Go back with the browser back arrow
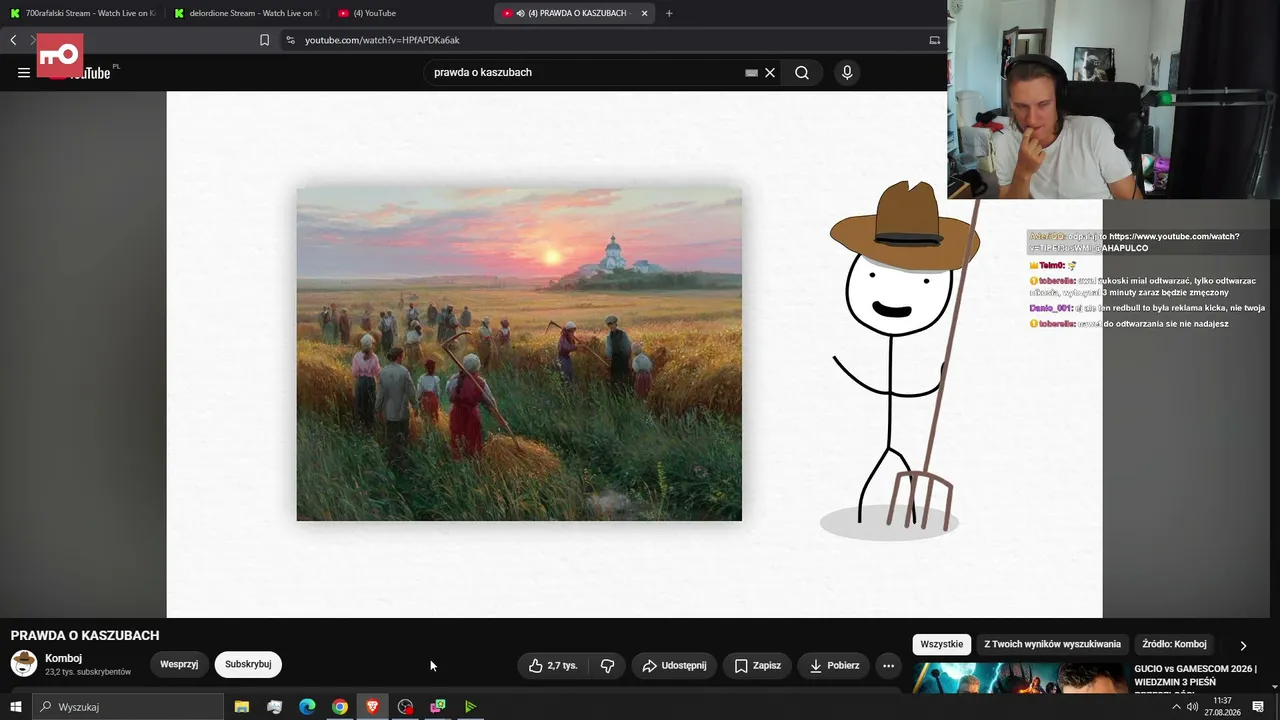 13,40
